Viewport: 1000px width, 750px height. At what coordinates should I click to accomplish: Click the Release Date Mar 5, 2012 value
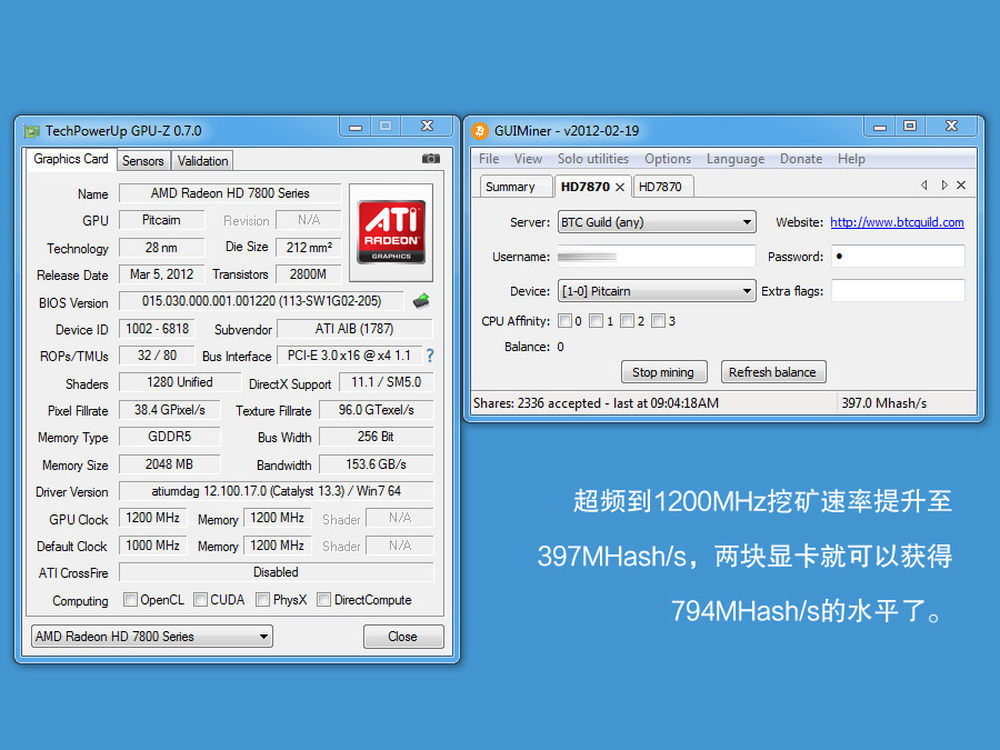[161, 275]
